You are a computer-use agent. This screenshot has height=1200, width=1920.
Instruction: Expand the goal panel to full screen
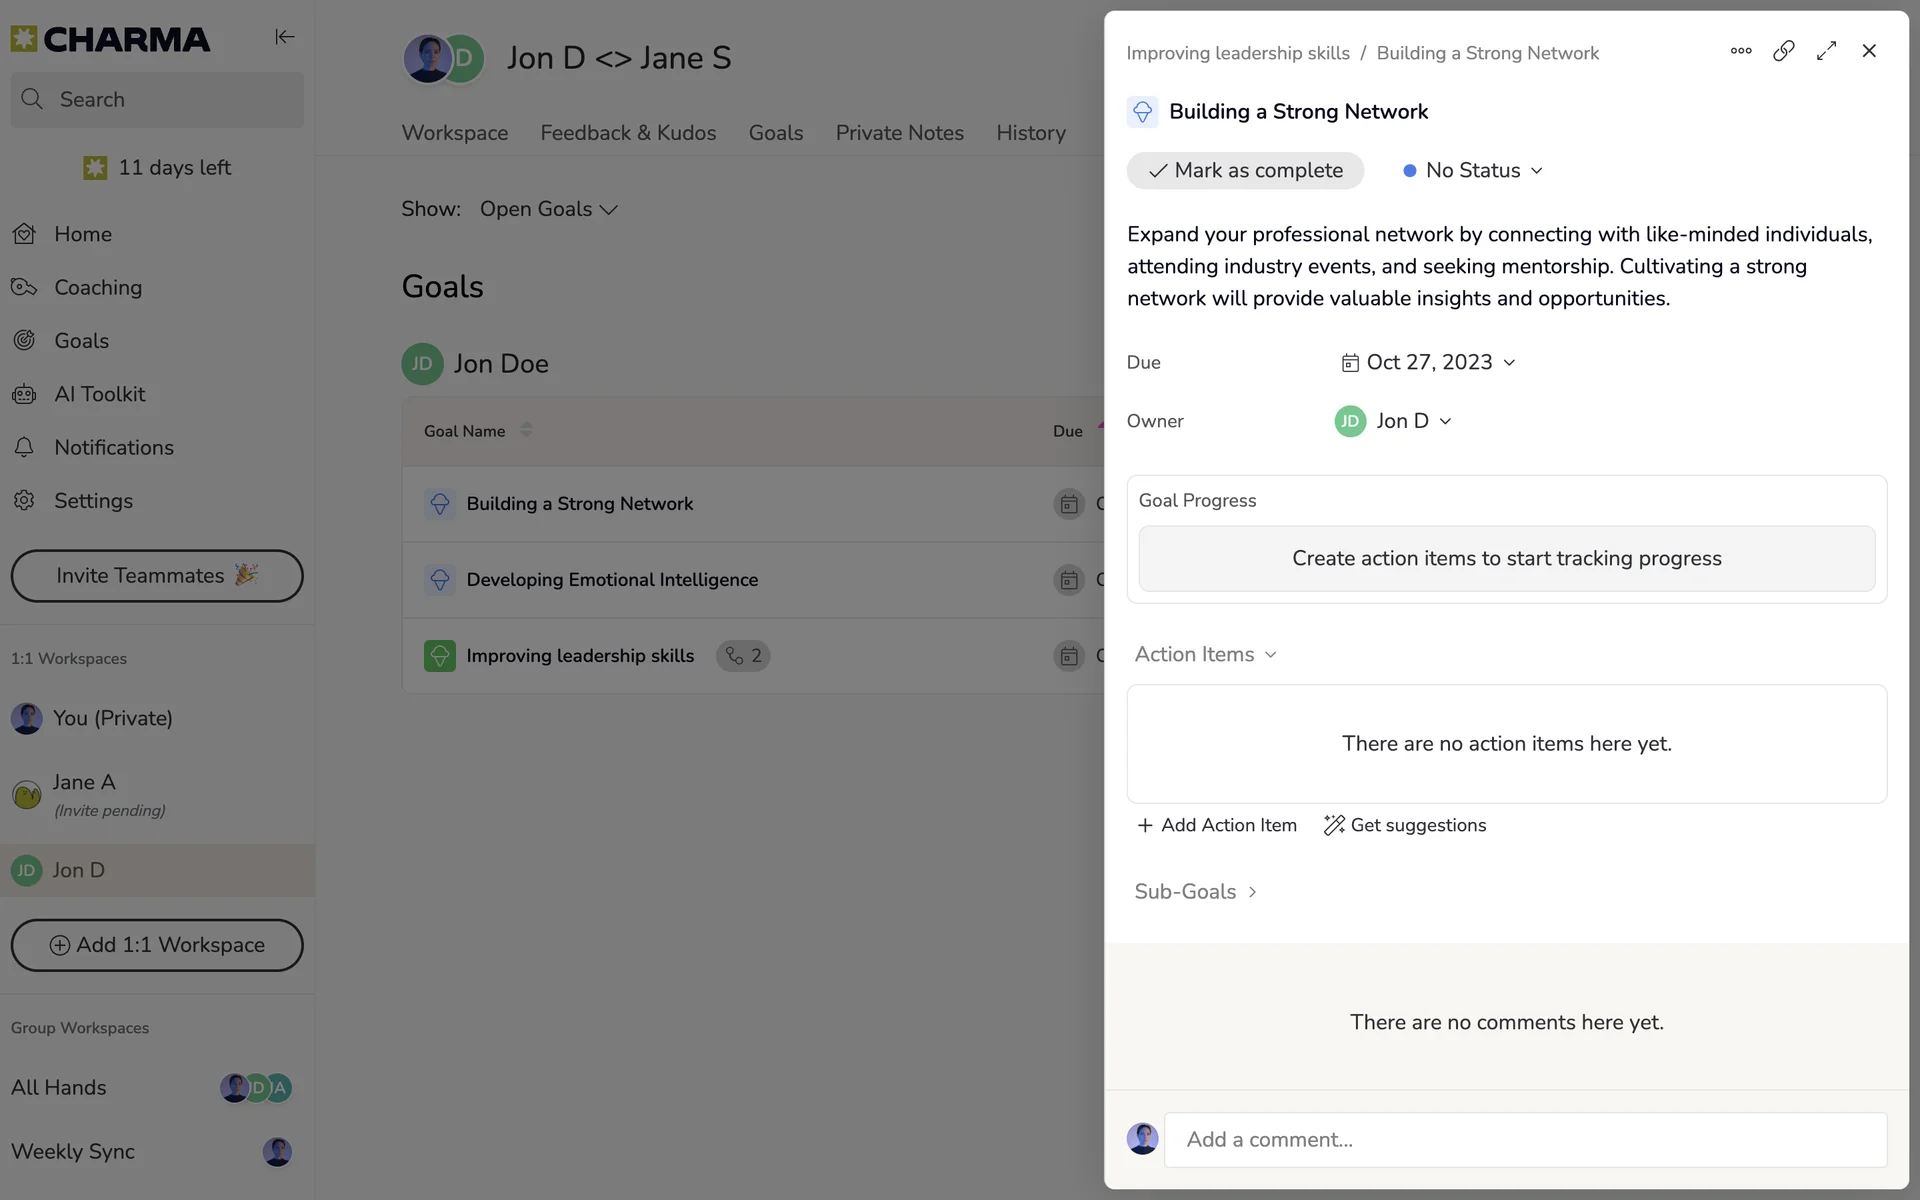pos(1826,51)
